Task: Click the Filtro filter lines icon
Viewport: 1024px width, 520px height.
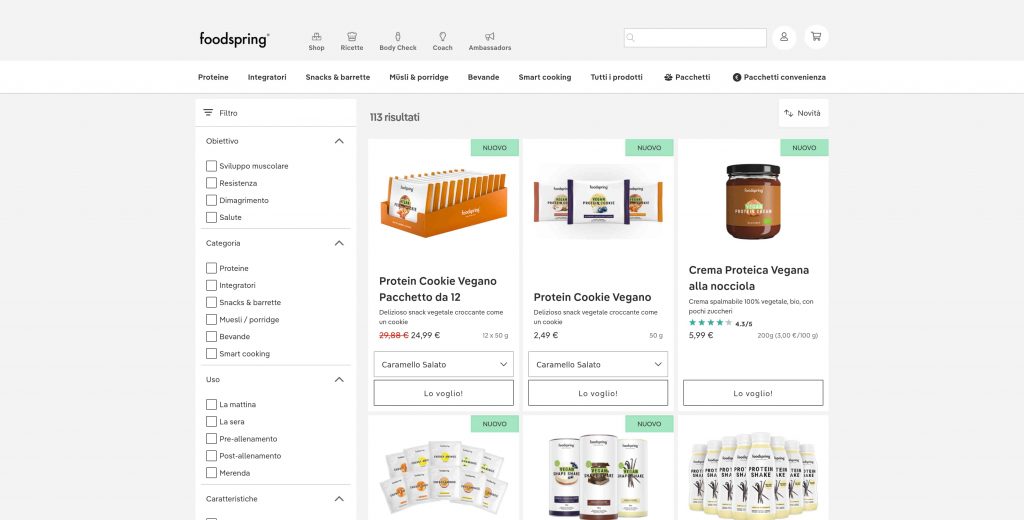Action: [x=208, y=112]
